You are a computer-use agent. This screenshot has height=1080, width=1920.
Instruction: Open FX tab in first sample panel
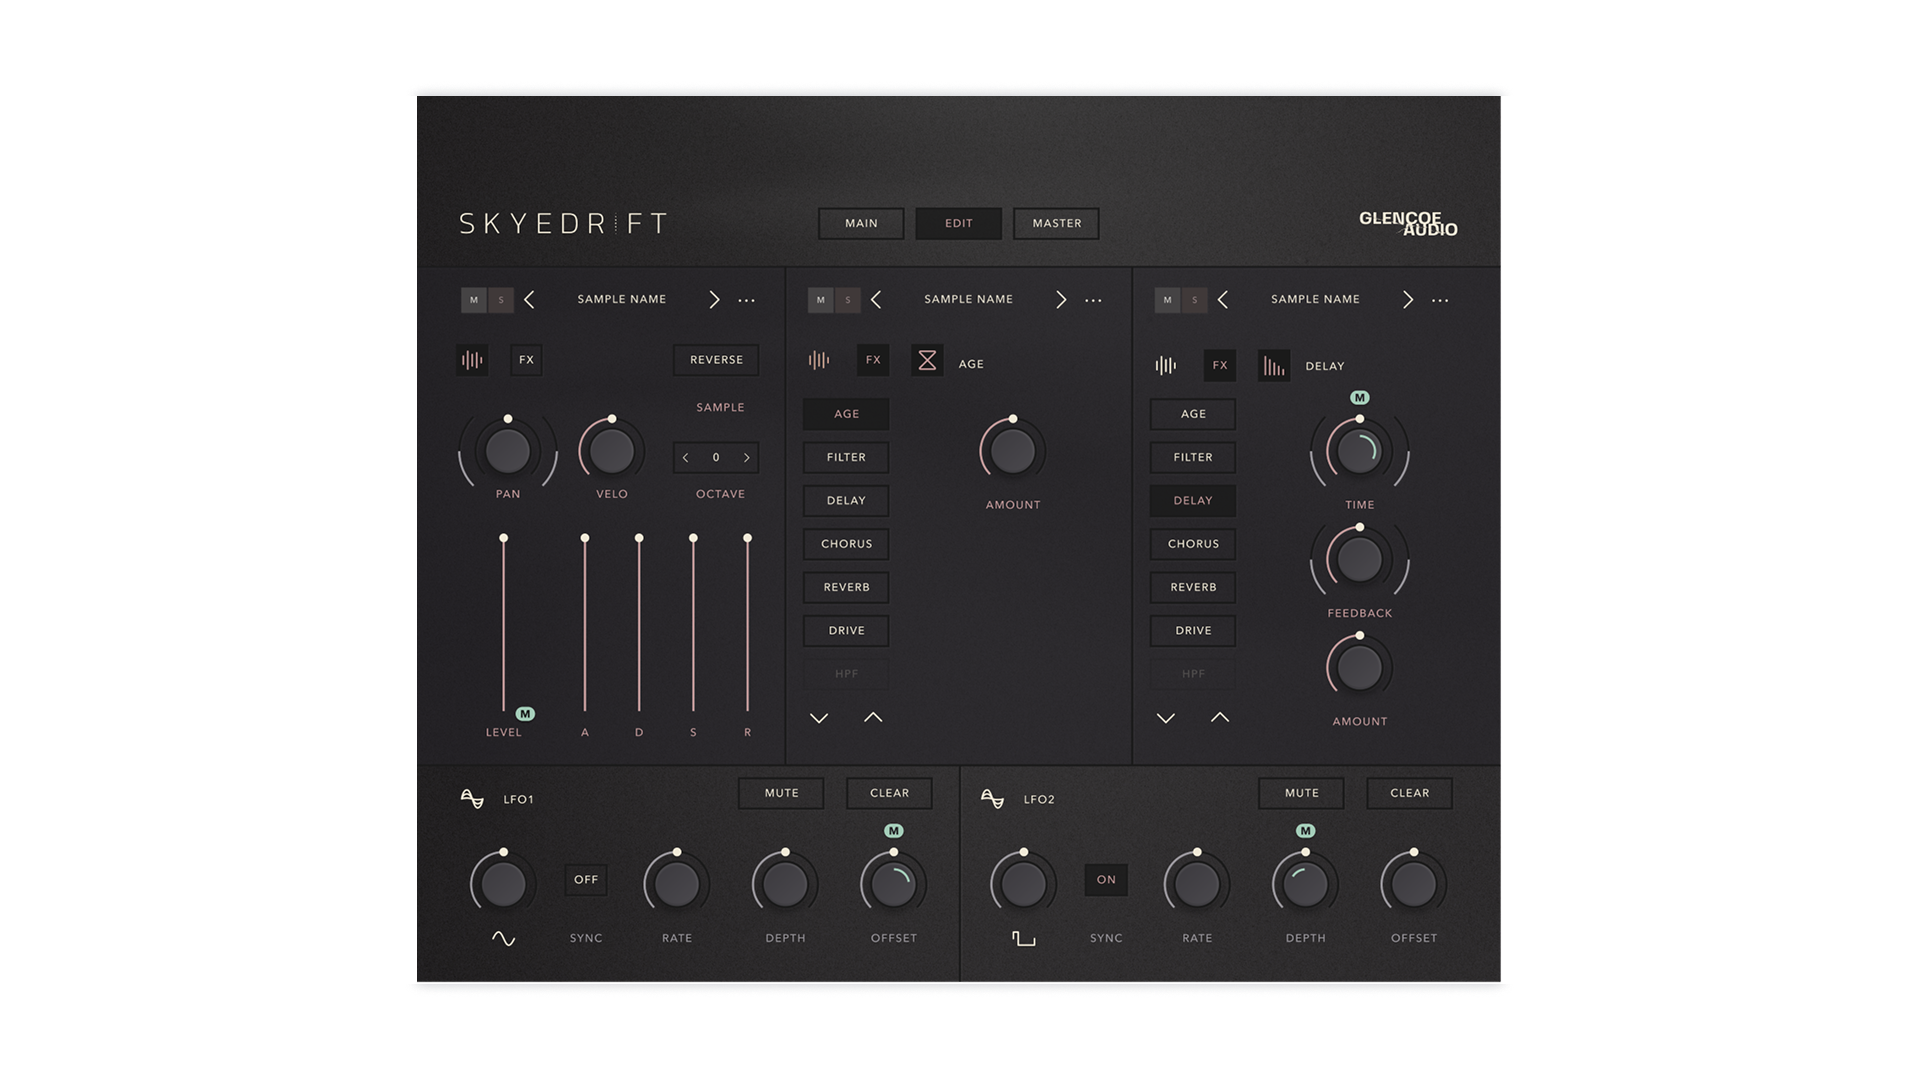coord(526,360)
